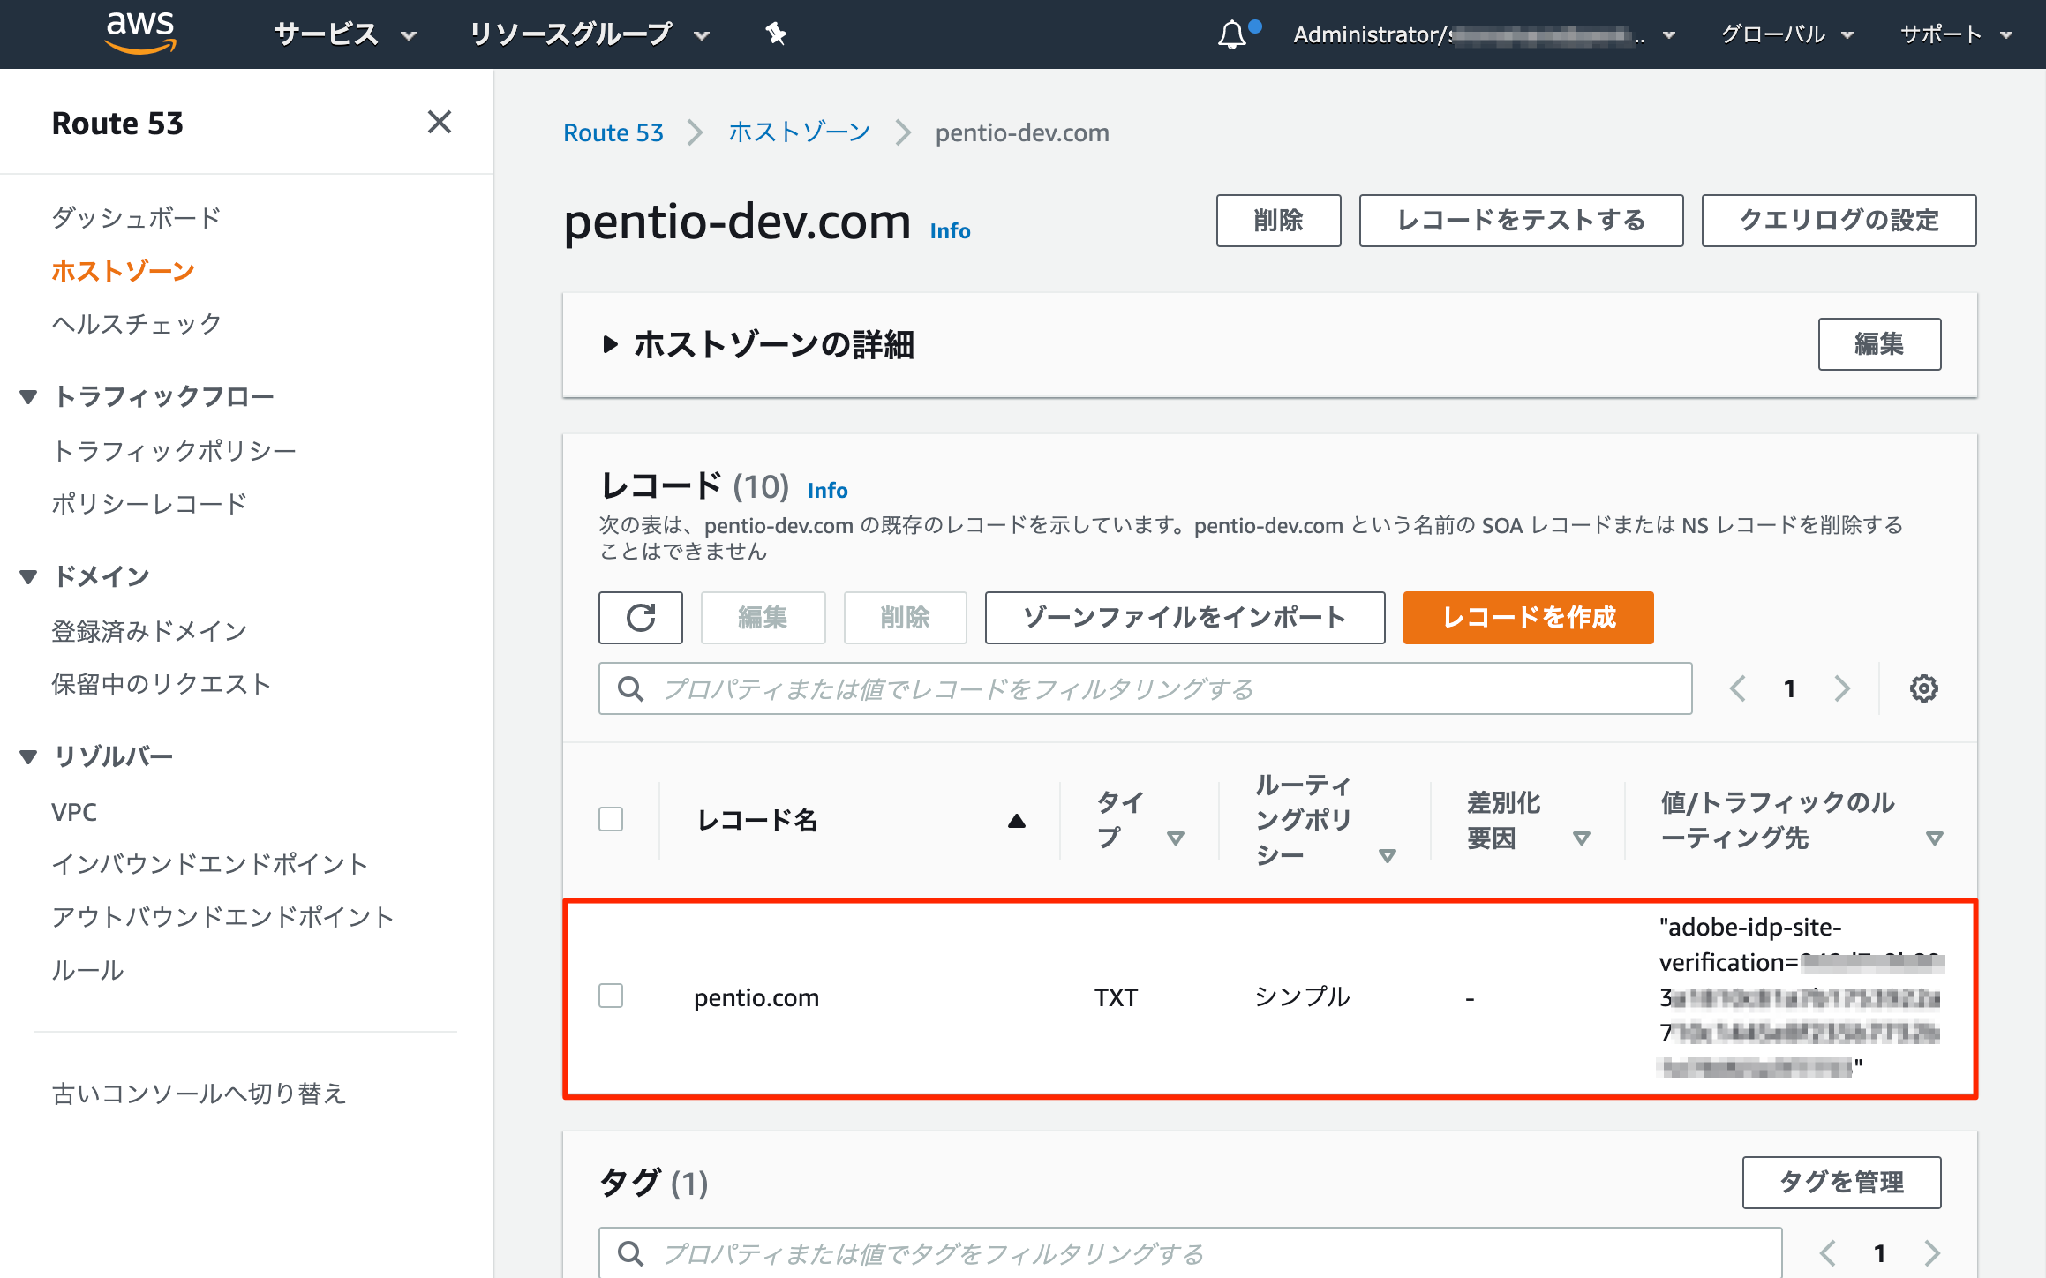This screenshot has height=1278, width=2046.
Task: Click the TXT type cell
Action: pos(1116,997)
